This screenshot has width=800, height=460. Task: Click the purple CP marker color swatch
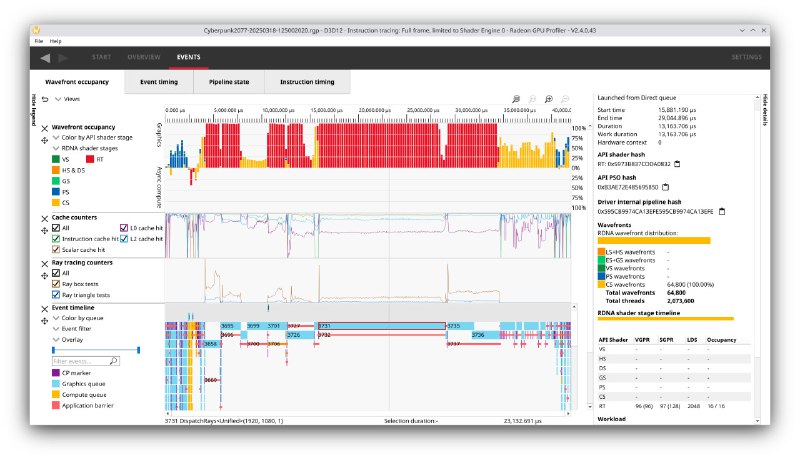(56, 373)
